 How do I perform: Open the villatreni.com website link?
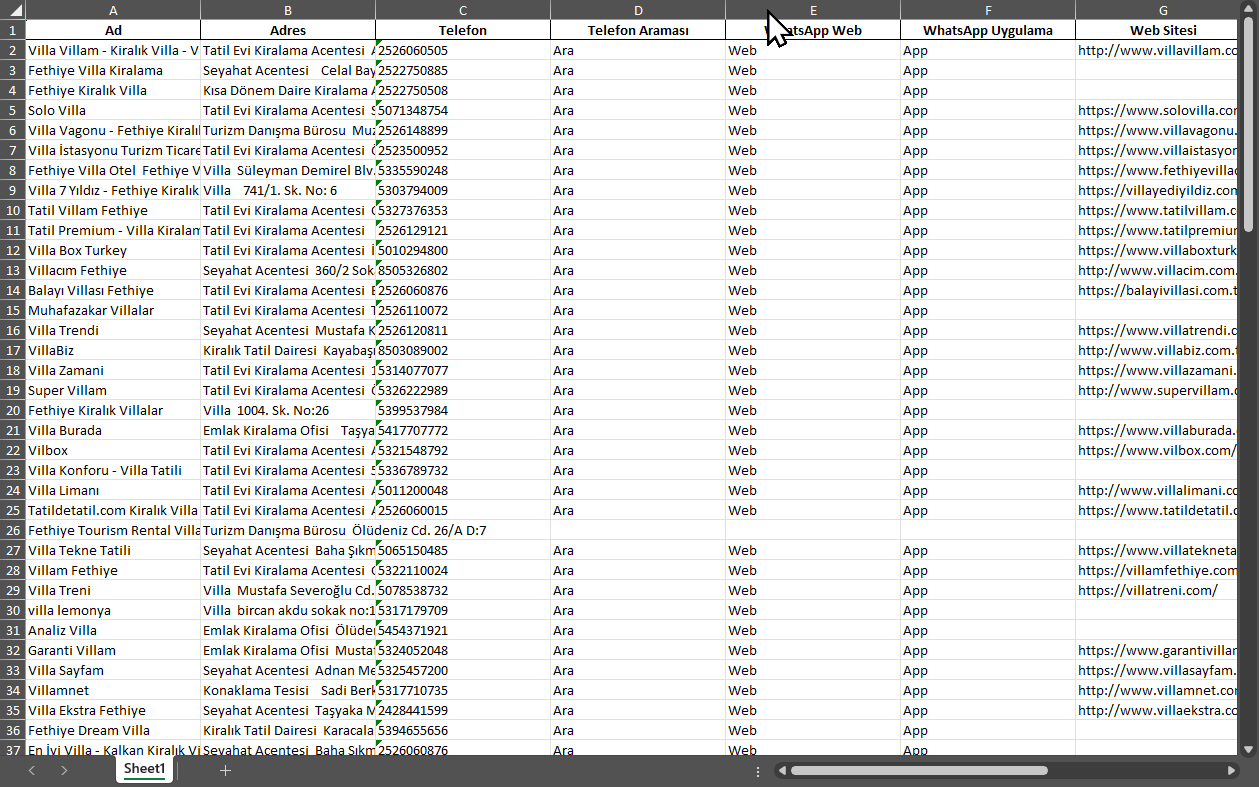(1147, 590)
